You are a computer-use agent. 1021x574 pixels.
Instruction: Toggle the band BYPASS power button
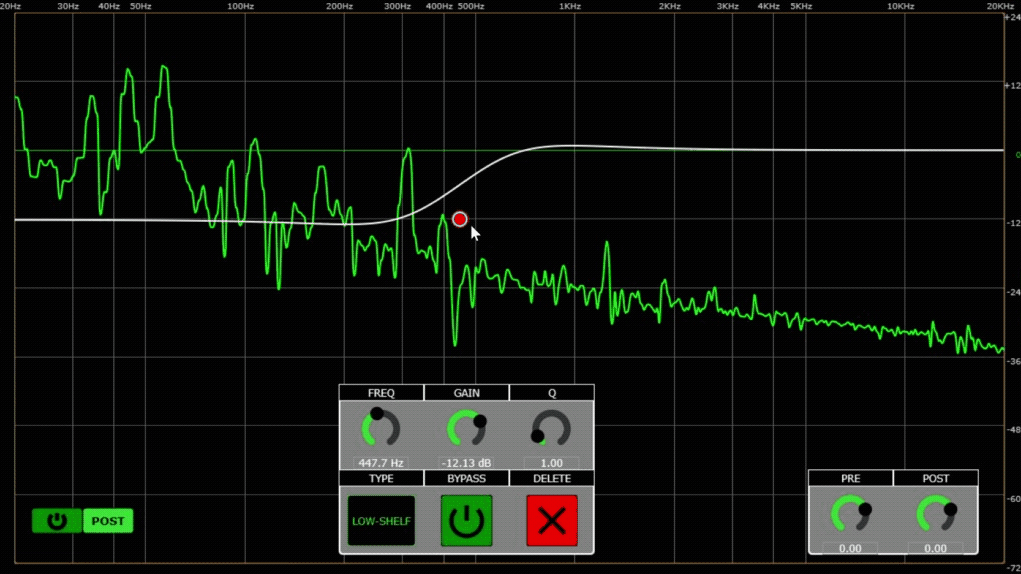466,521
